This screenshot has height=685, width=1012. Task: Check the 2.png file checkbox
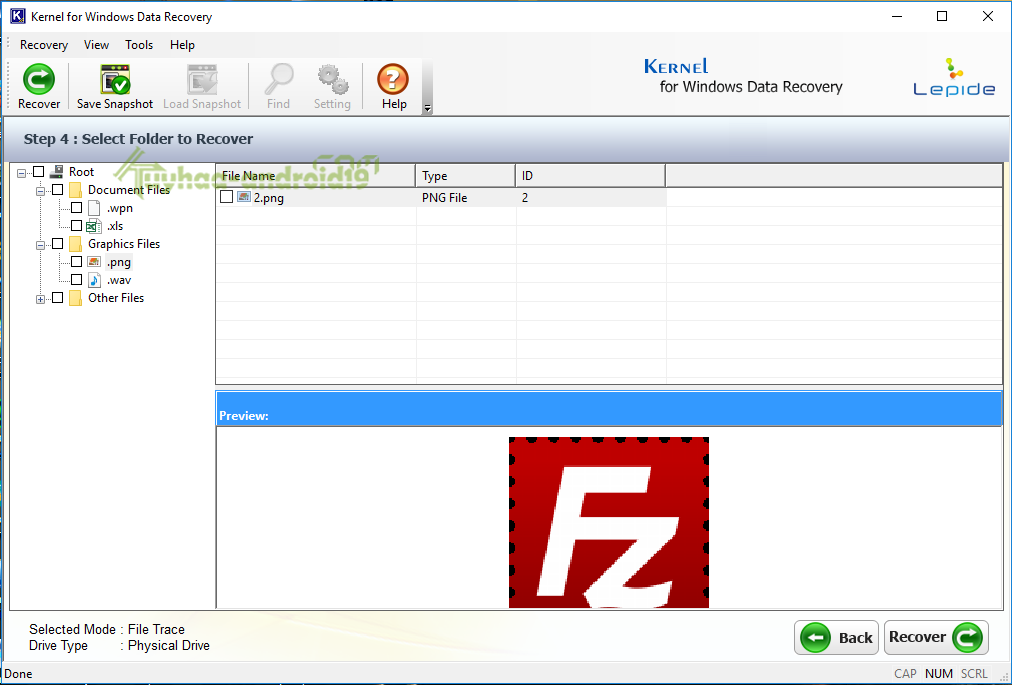227,197
